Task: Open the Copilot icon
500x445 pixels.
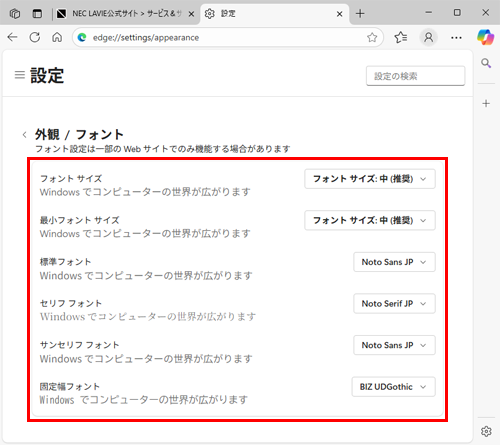Action: tap(485, 37)
